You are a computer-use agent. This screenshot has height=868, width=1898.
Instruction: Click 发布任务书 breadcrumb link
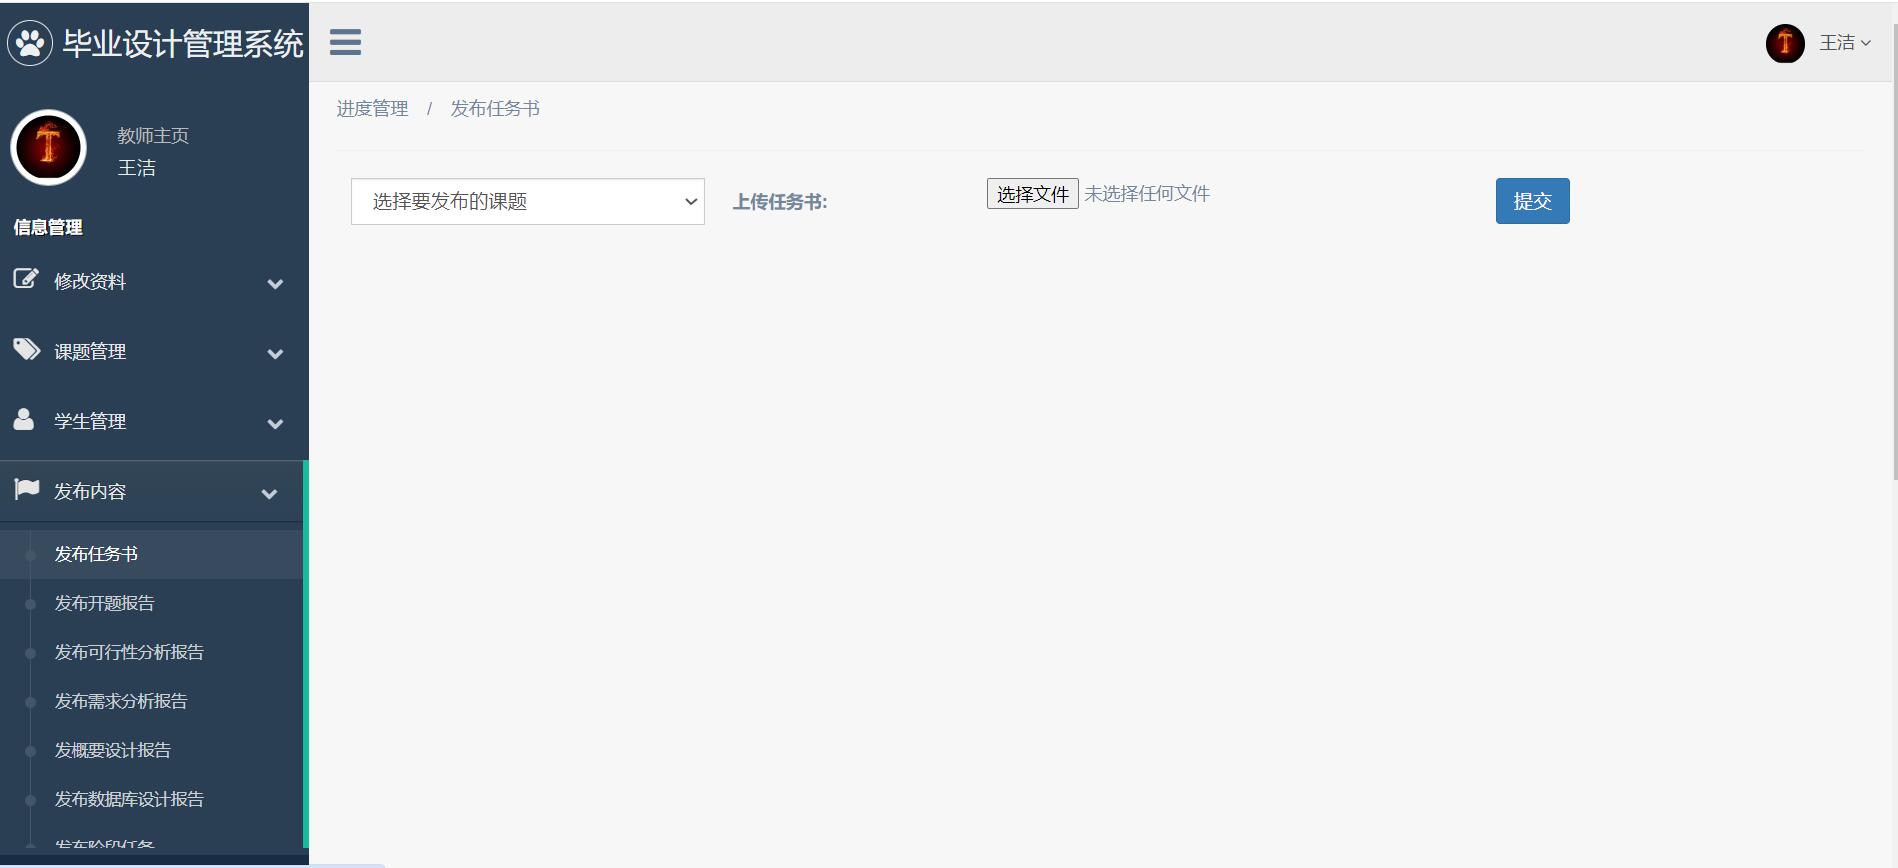pyautogui.click(x=495, y=109)
